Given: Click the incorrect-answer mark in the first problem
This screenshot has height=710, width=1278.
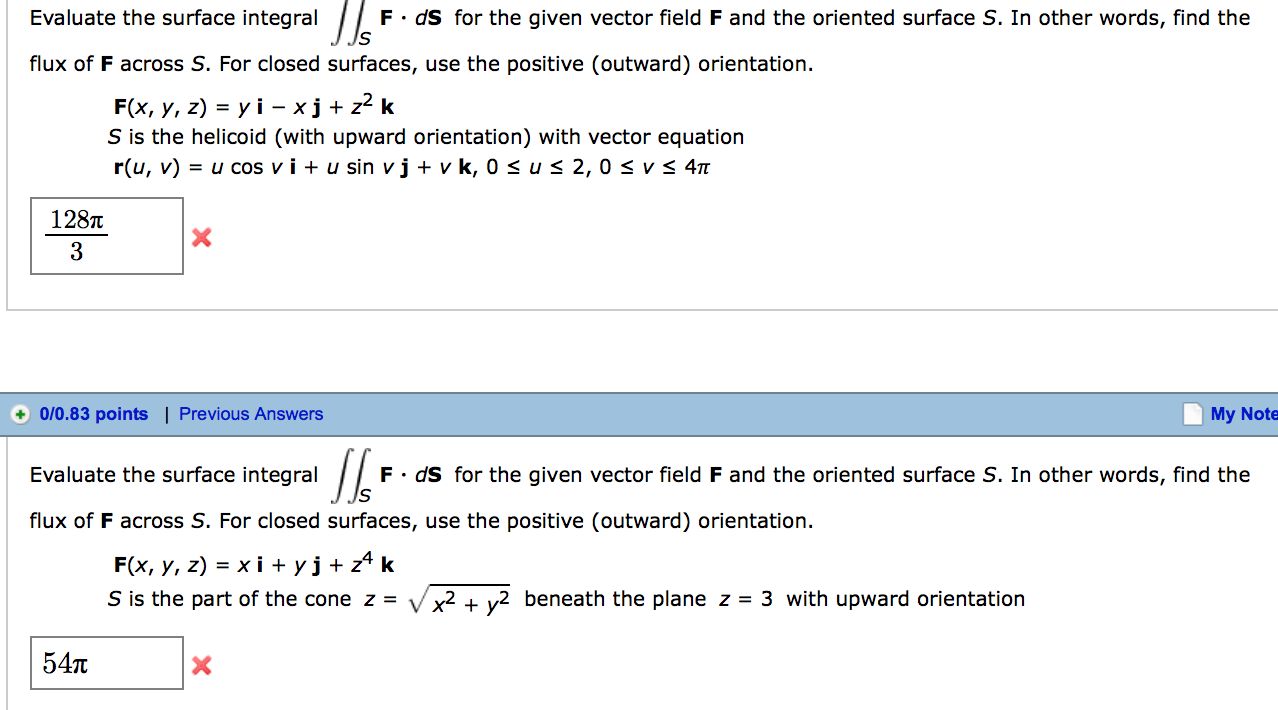Looking at the screenshot, I should 201,237.
